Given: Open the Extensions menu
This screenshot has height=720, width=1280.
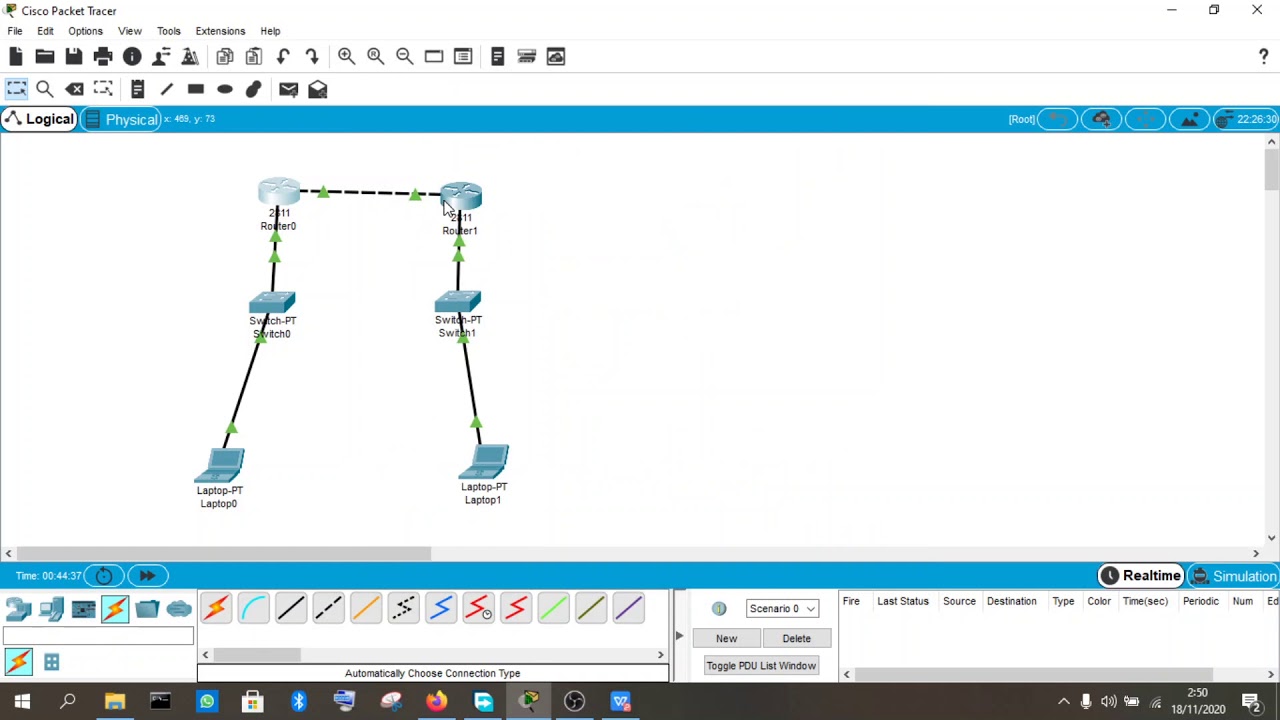Looking at the screenshot, I should tap(220, 31).
